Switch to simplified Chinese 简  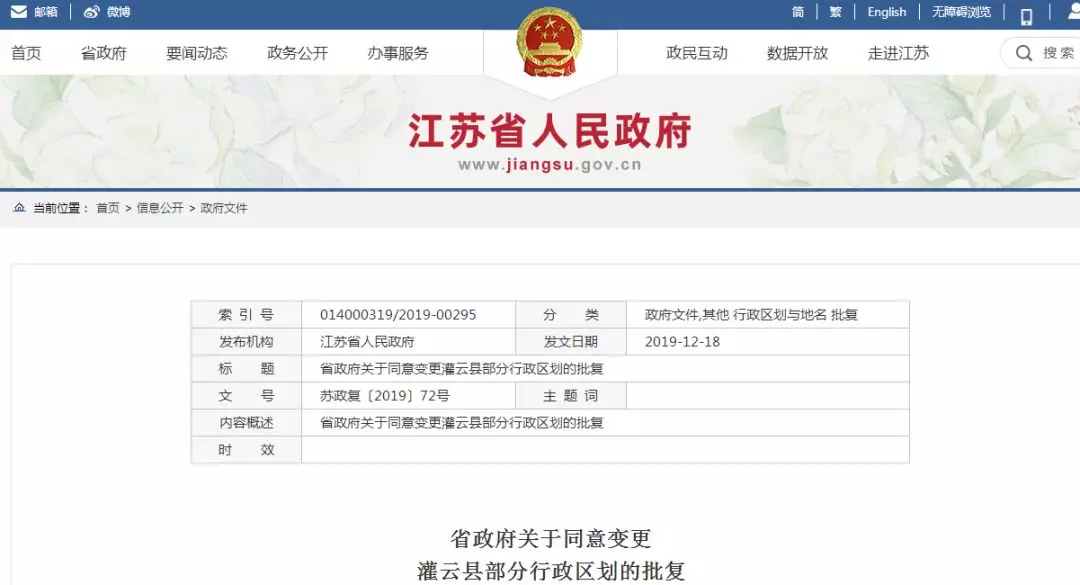click(x=798, y=12)
